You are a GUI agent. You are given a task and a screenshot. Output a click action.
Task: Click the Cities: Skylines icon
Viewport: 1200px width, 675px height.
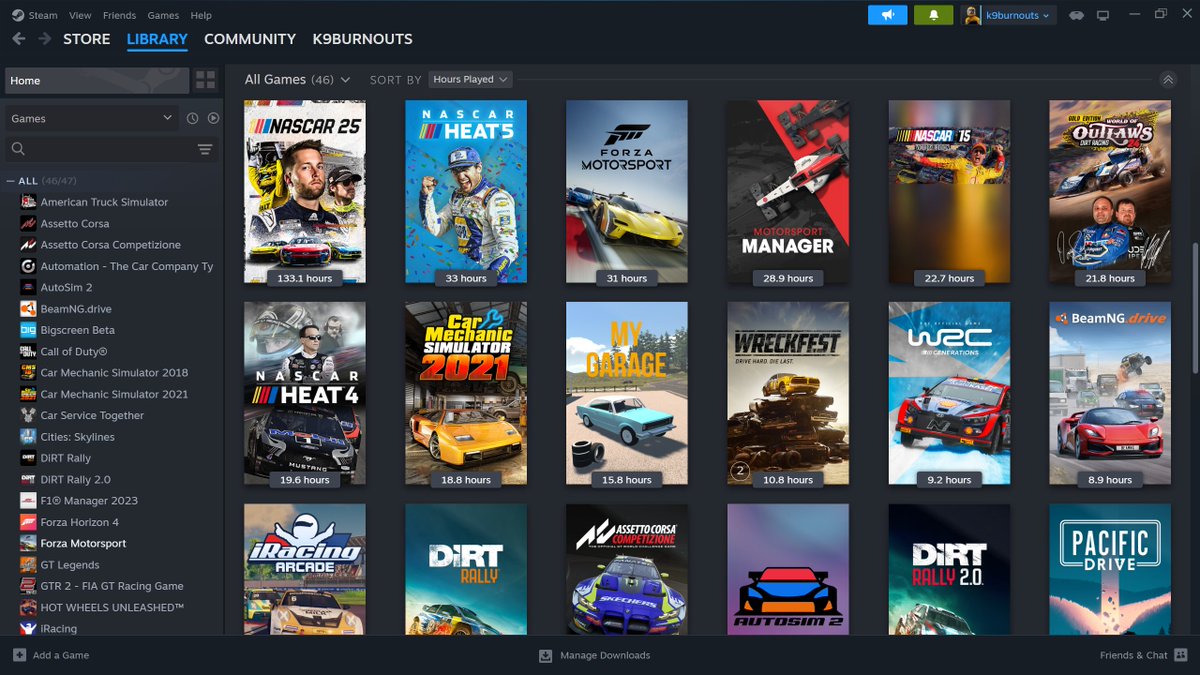click(x=28, y=437)
